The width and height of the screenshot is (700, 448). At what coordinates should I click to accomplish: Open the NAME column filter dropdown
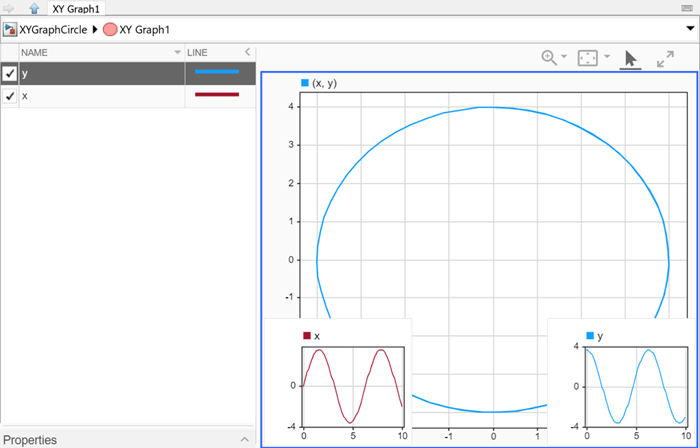click(178, 53)
